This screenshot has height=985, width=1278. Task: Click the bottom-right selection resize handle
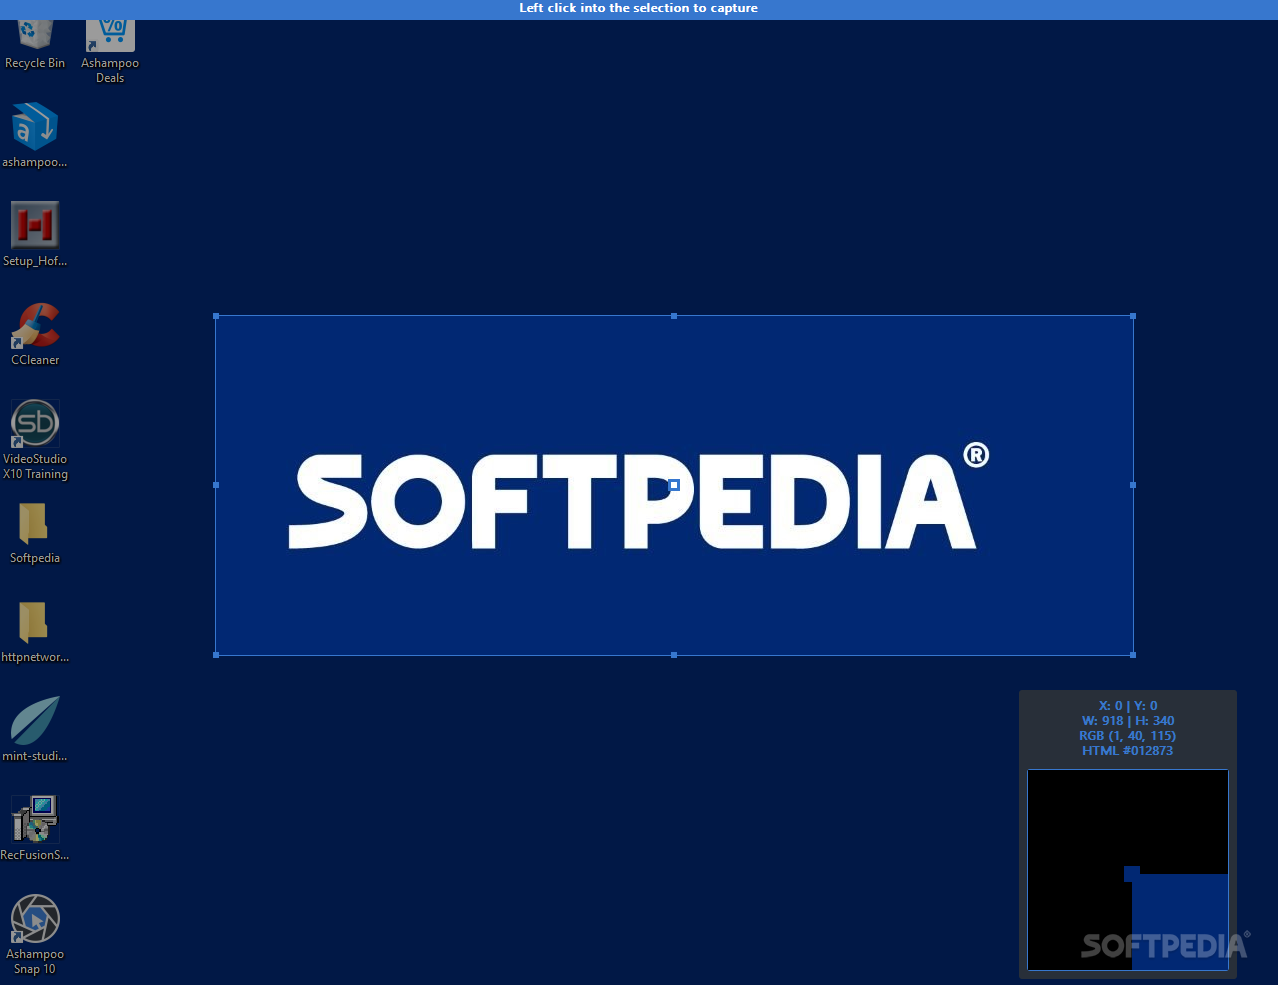point(1133,655)
